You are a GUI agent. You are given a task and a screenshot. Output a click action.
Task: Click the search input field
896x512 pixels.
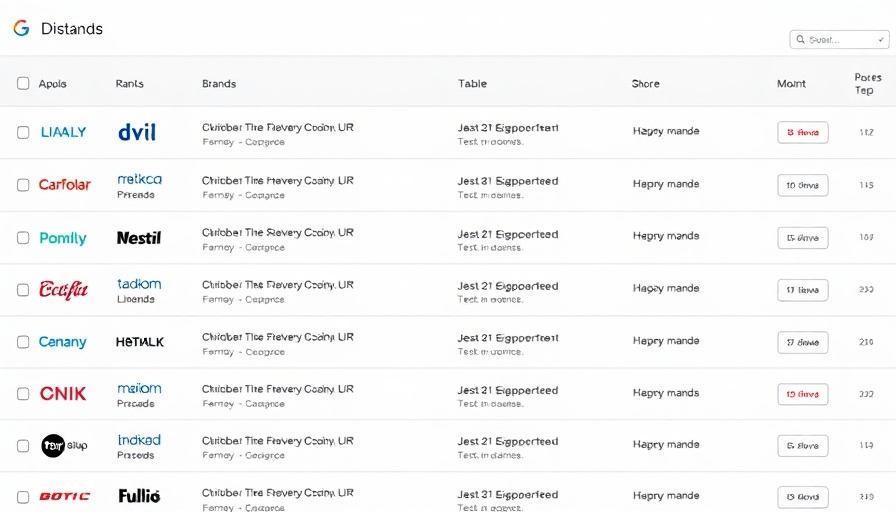[x=845, y=40]
